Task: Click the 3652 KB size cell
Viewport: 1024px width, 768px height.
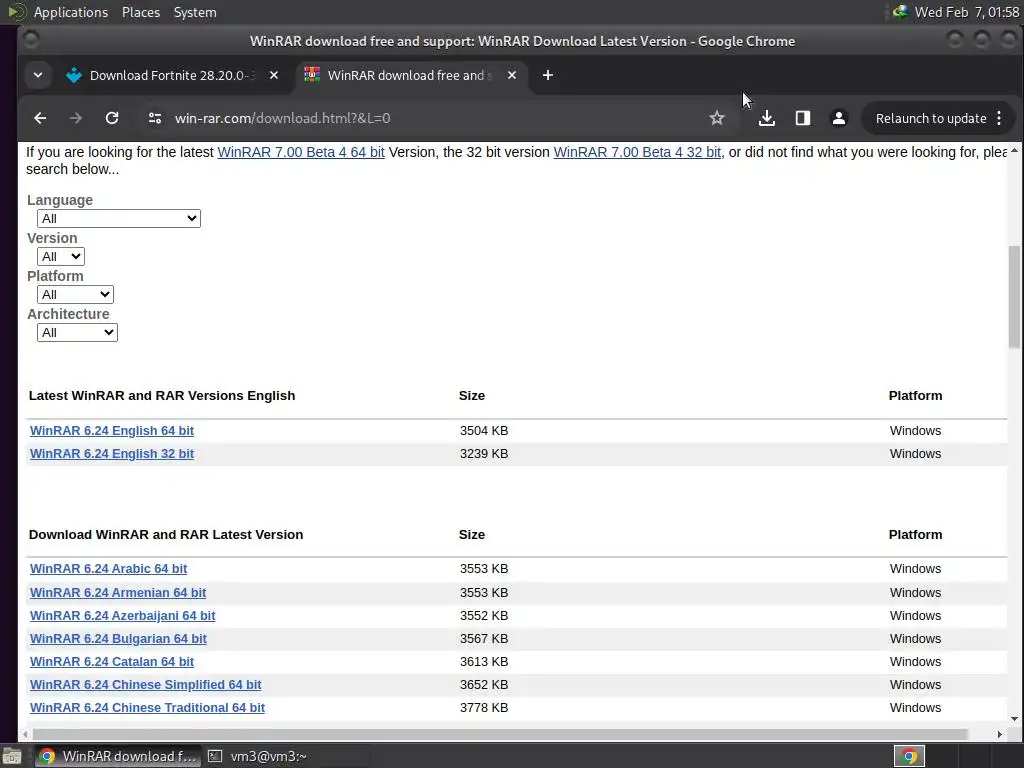Action: click(x=484, y=684)
